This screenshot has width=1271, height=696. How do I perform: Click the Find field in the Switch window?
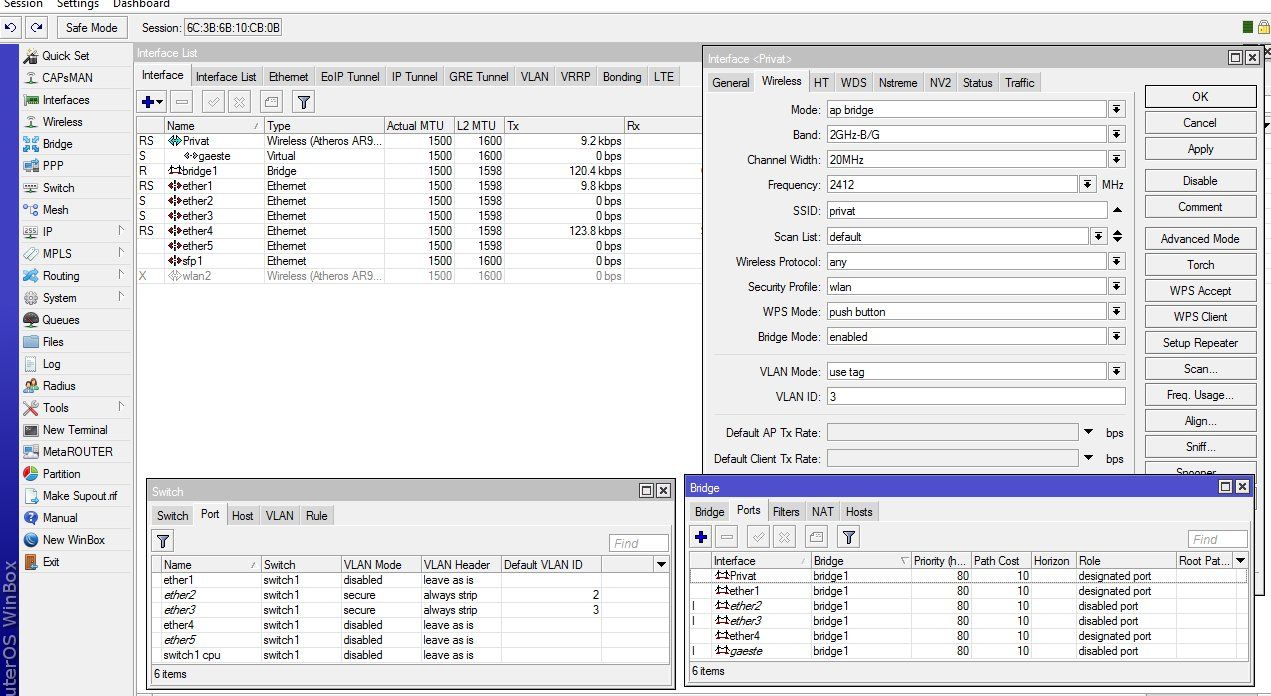(x=638, y=543)
